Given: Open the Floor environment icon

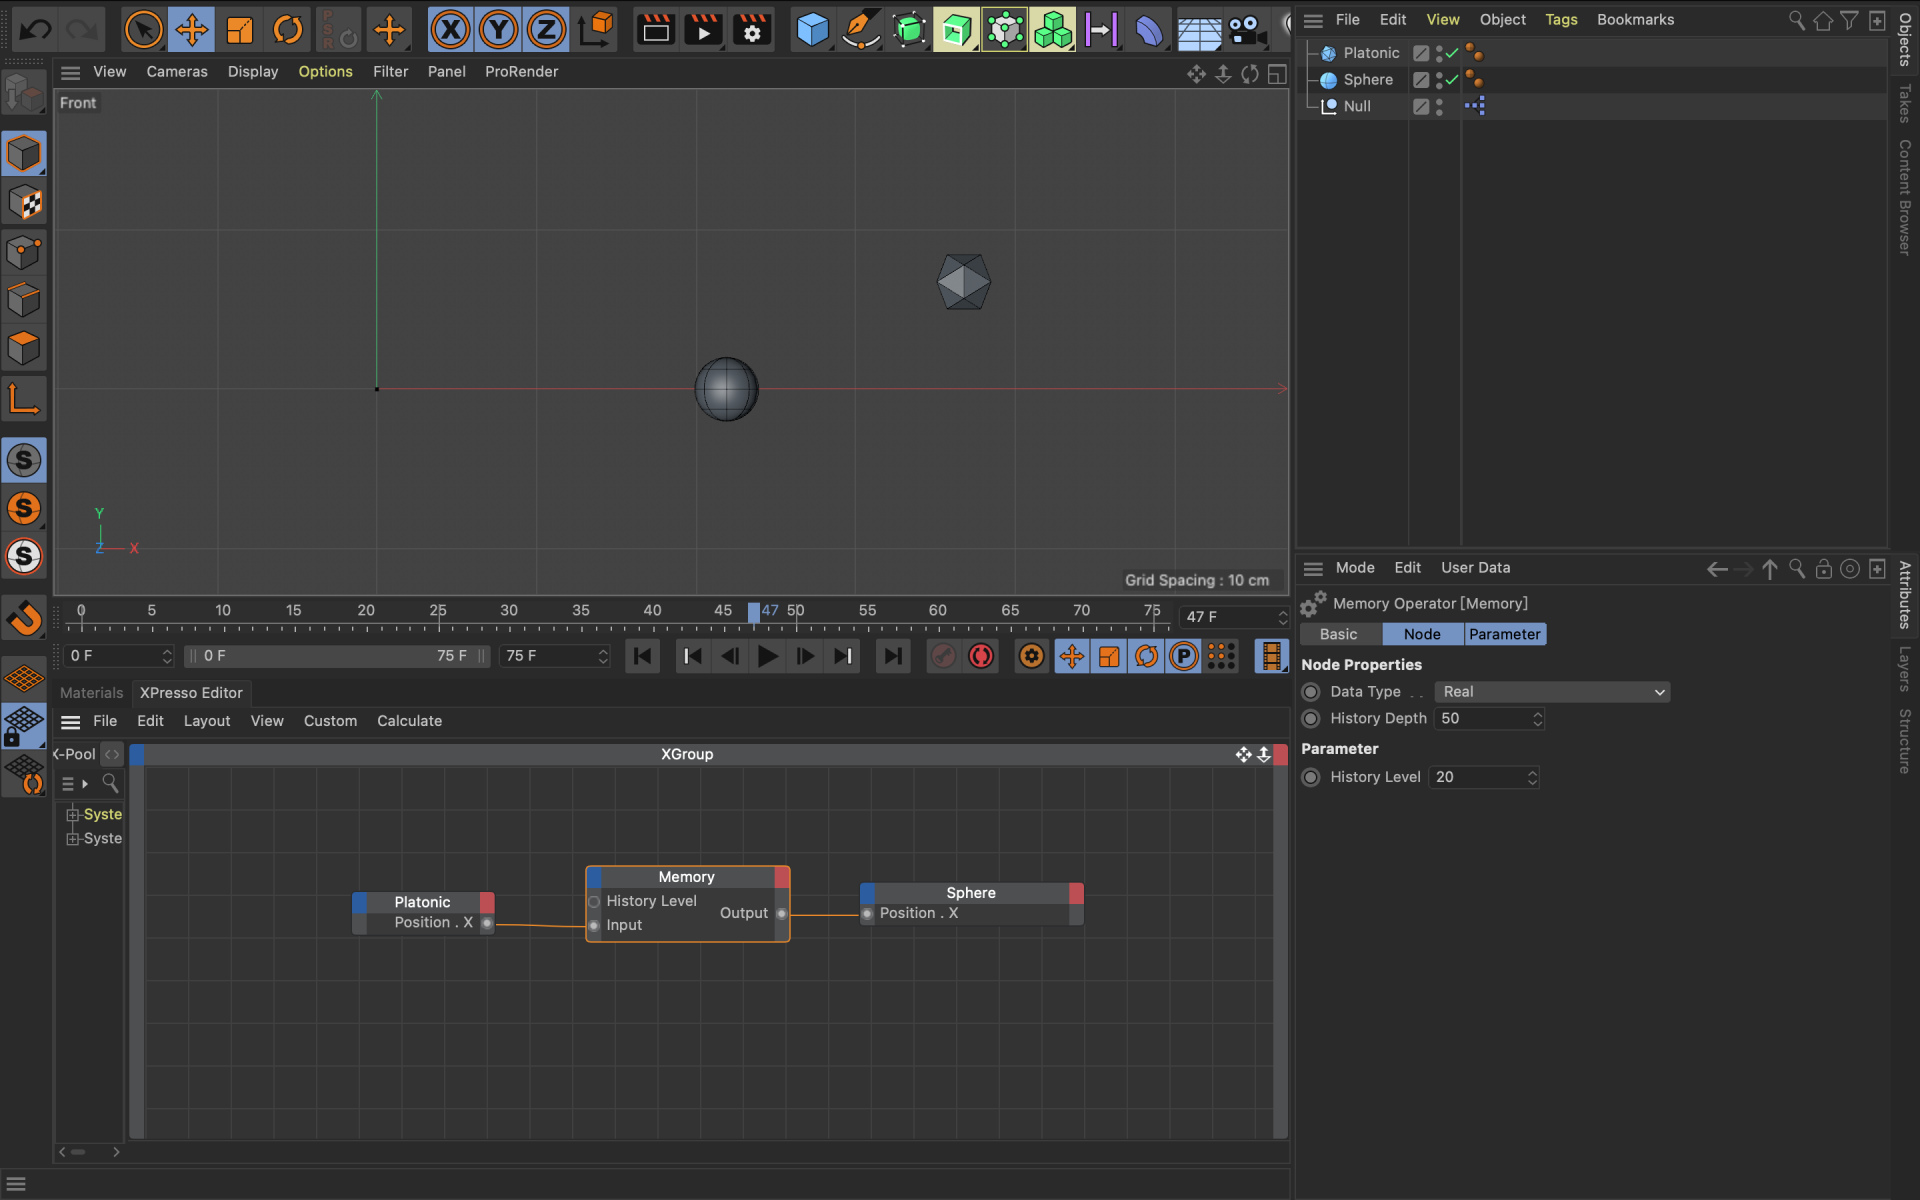Looking at the screenshot, I should [1198, 30].
